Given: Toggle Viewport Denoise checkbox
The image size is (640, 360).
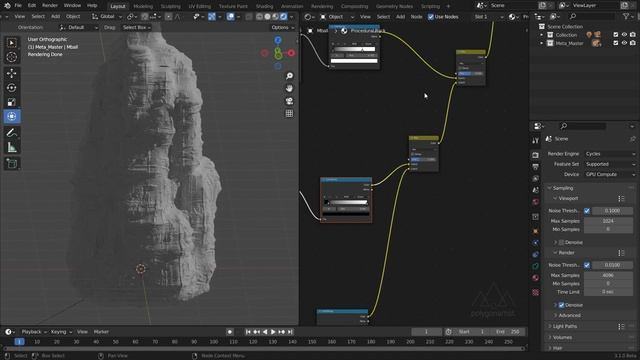Looking at the screenshot, I should tap(561, 242).
